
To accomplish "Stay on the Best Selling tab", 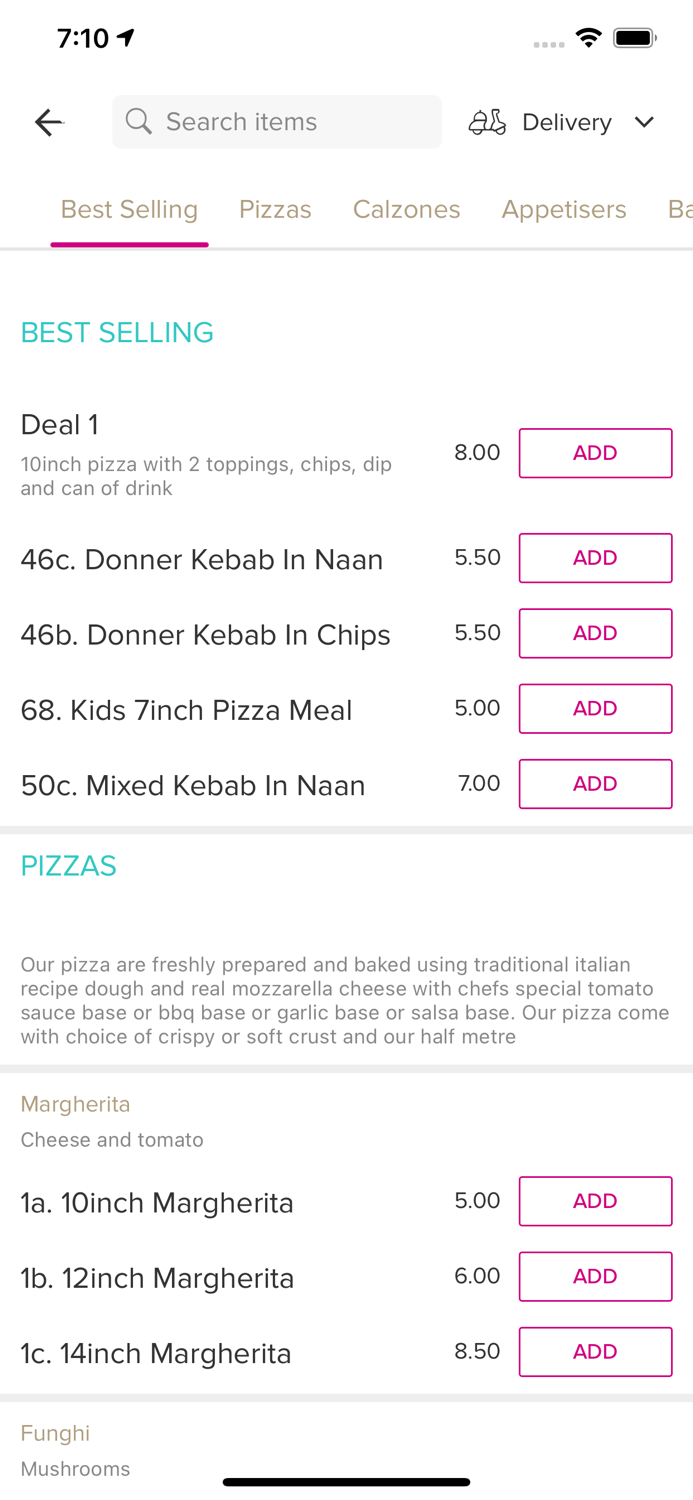I will [129, 210].
